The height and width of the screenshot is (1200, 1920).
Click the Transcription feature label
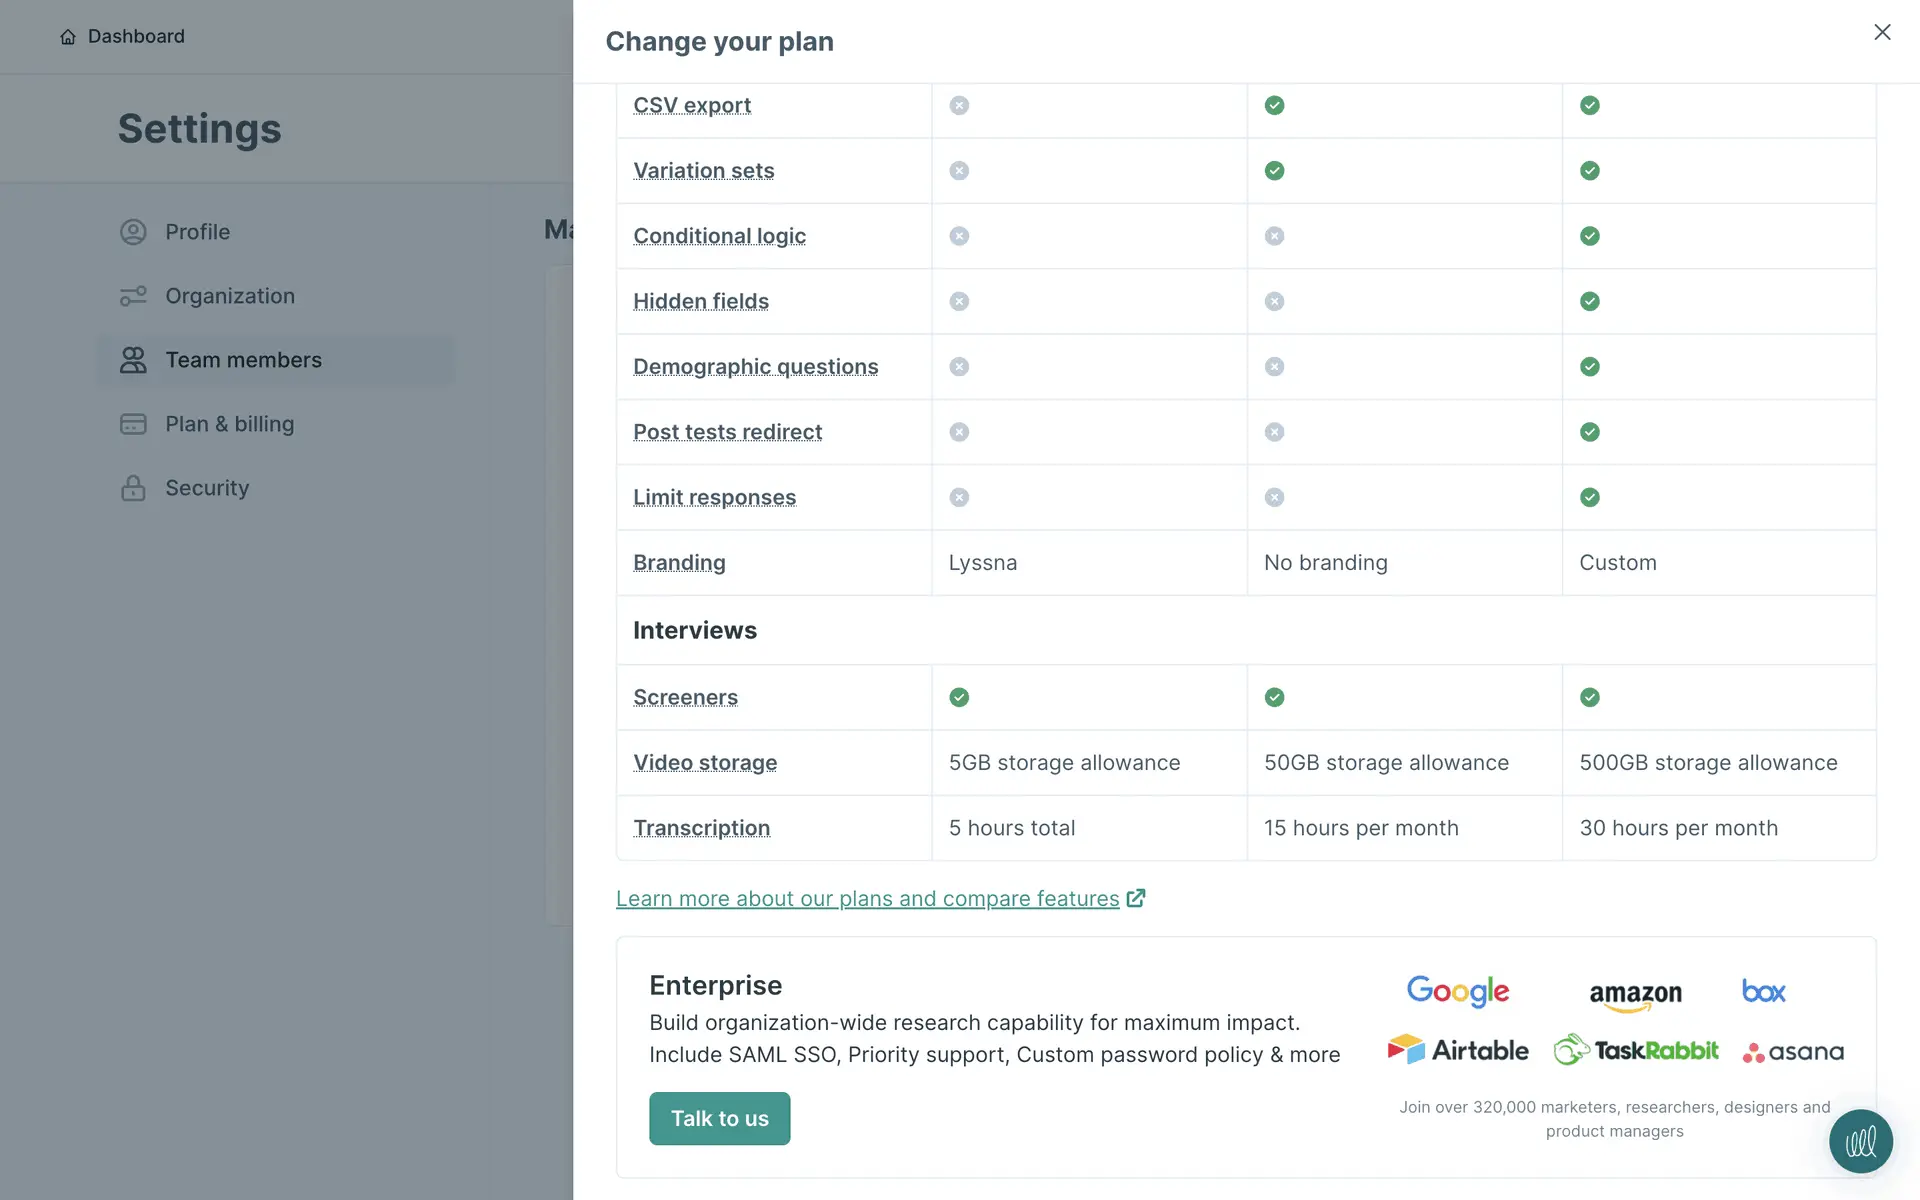pyautogui.click(x=701, y=828)
